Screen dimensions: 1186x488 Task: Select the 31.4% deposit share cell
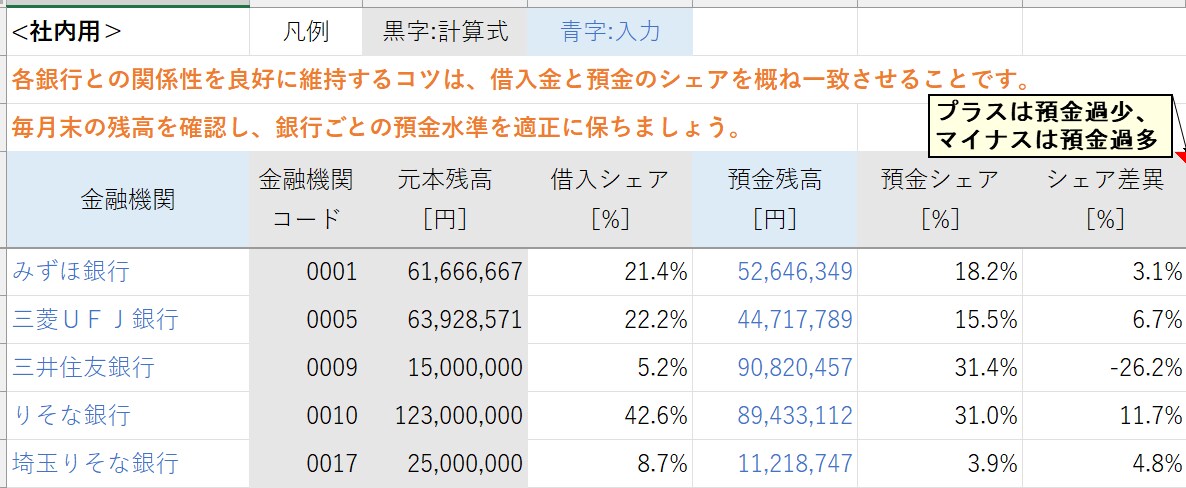click(x=939, y=368)
